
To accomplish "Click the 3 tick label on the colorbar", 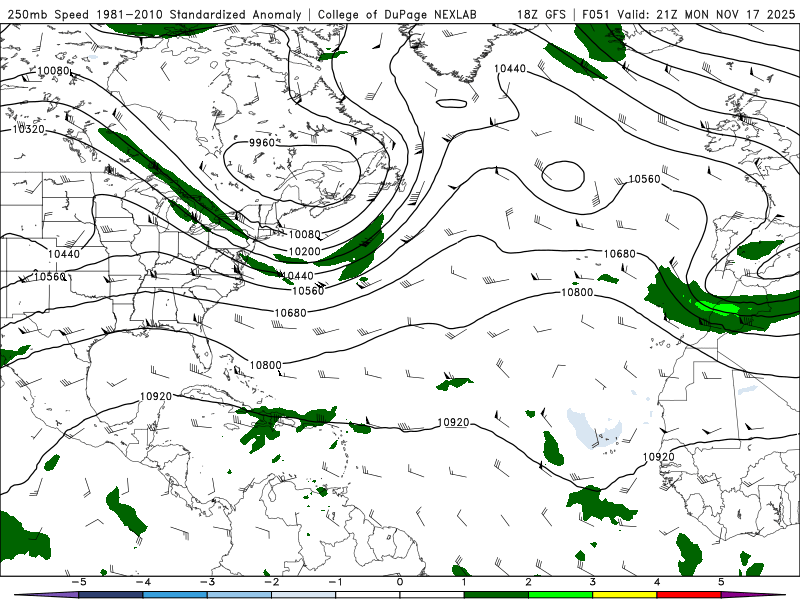I will (x=592, y=582).
